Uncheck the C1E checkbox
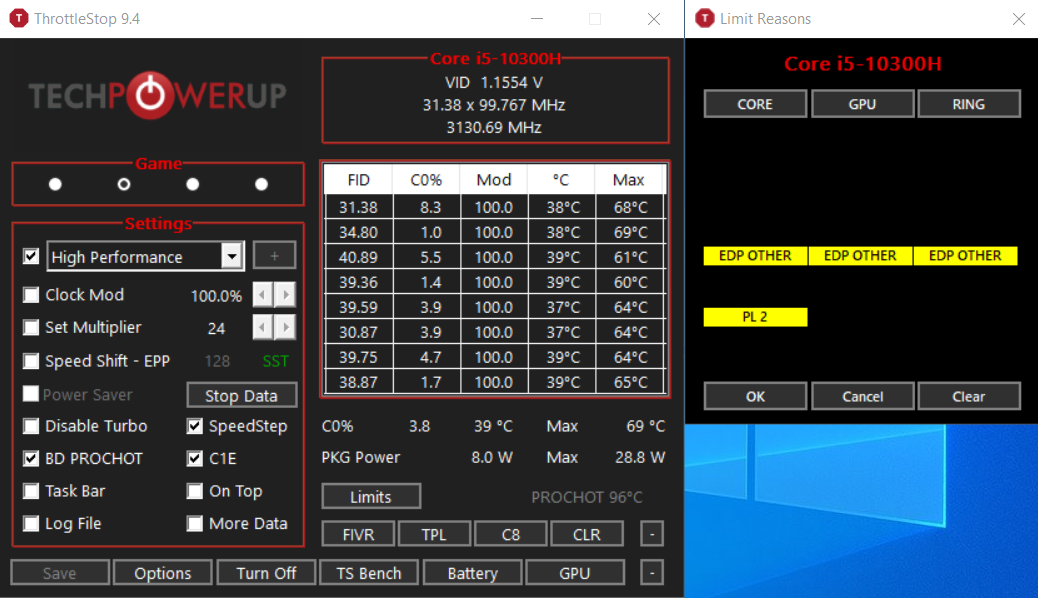Screen dimensions: 1038x598 tap(195, 458)
